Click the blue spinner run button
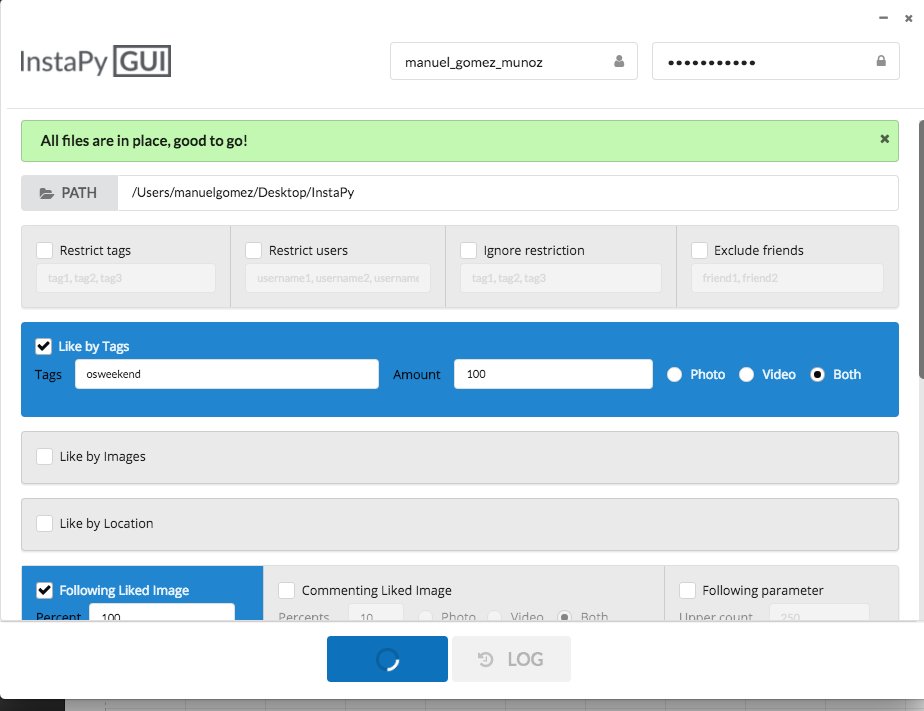 pos(387,658)
